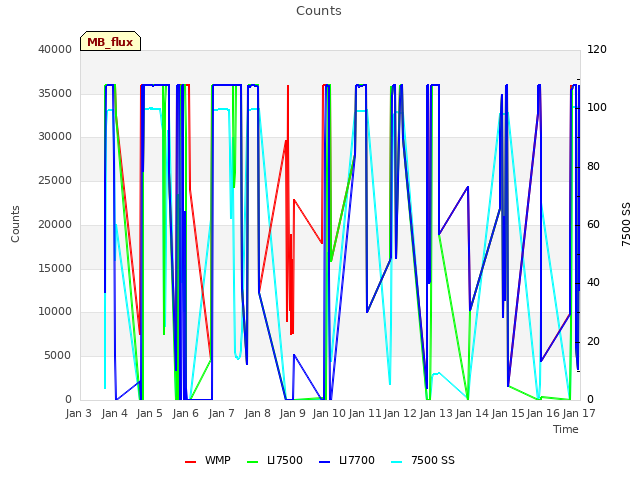Viewport: 640px width, 480px height.
Task: Toggle the LI7500 legend entry
Action: click(275, 460)
